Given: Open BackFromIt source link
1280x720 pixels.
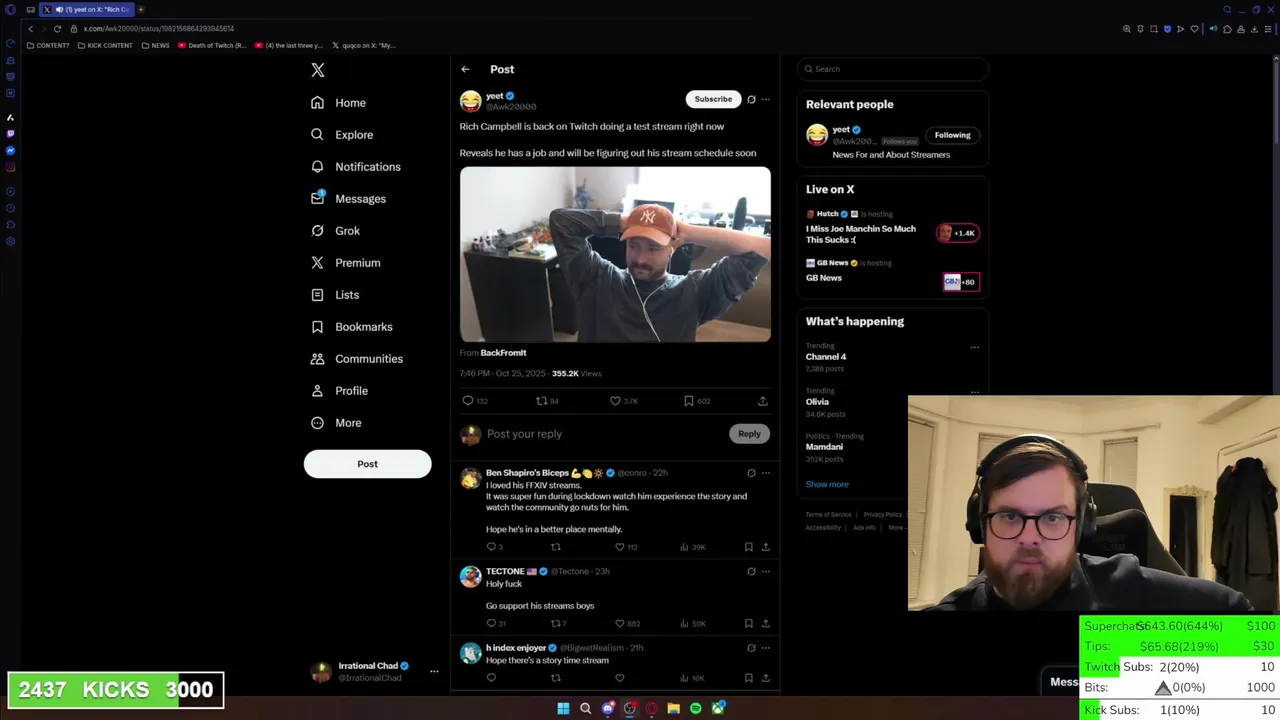Looking at the screenshot, I should coord(503,353).
